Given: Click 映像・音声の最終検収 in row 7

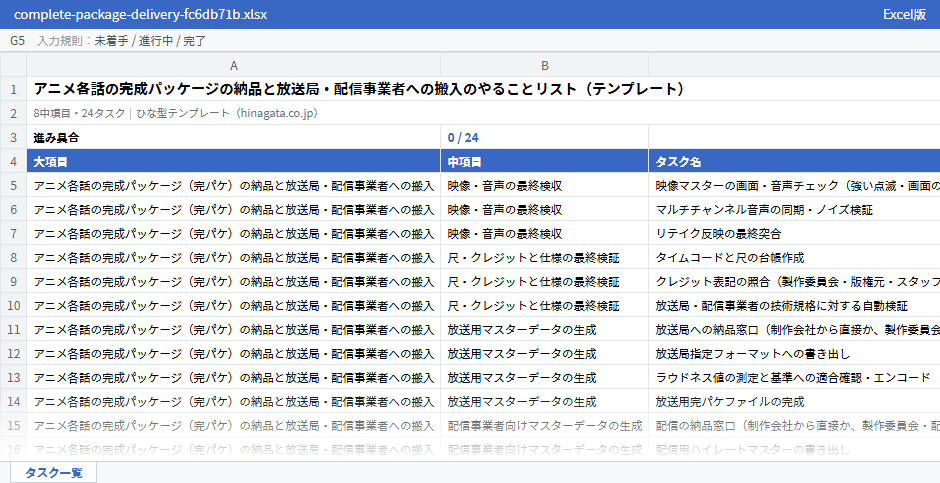Looking at the screenshot, I should click(544, 233).
